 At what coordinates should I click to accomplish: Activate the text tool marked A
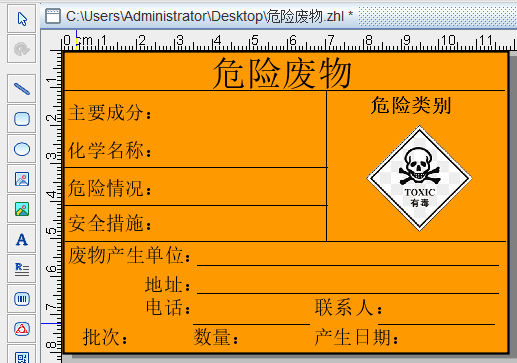point(22,239)
